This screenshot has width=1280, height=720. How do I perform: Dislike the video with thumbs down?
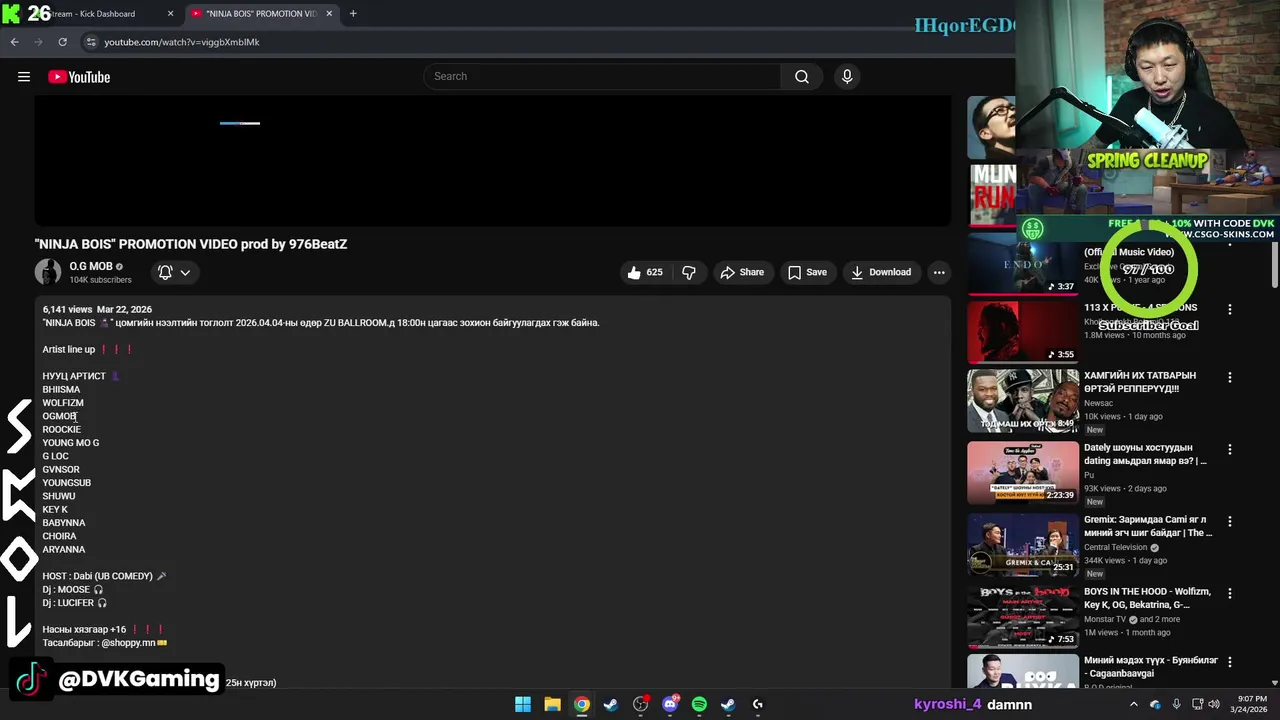coord(689,272)
